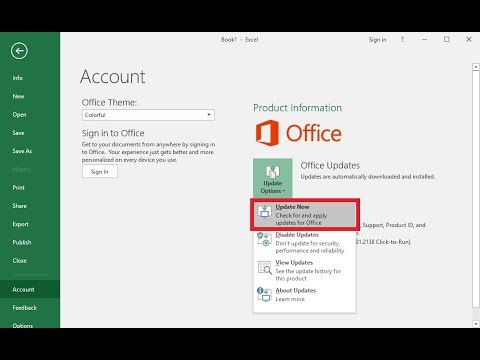Viewport: 480px width, 360px height.
Task: Open the Info page
Action: click(x=18, y=78)
